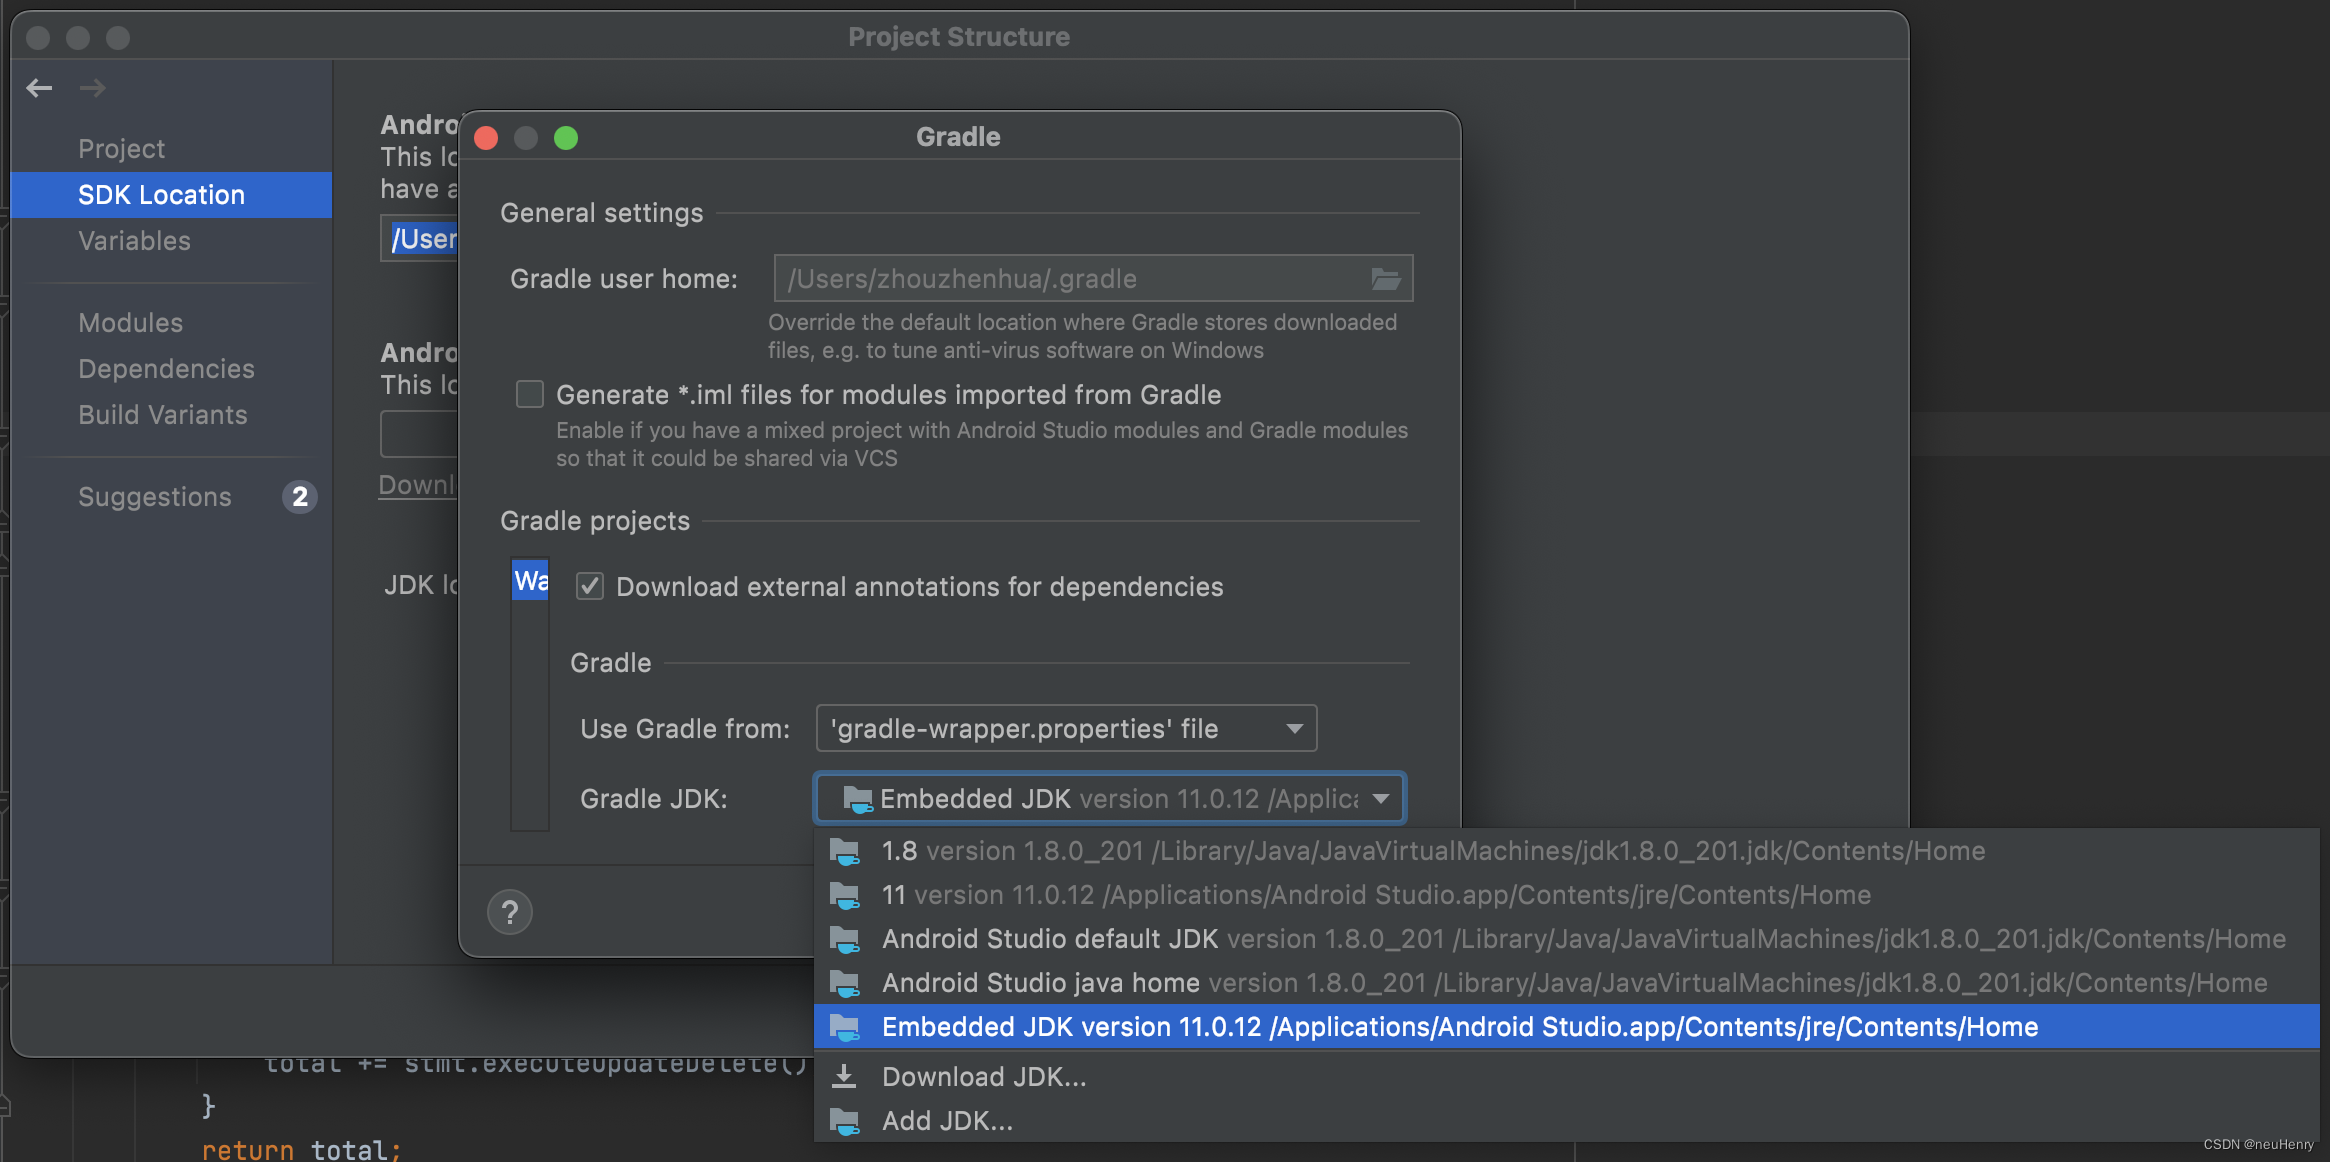The image size is (2330, 1162).
Task: Open the folder browser for Gradle user home
Action: click(x=1386, y=279)
